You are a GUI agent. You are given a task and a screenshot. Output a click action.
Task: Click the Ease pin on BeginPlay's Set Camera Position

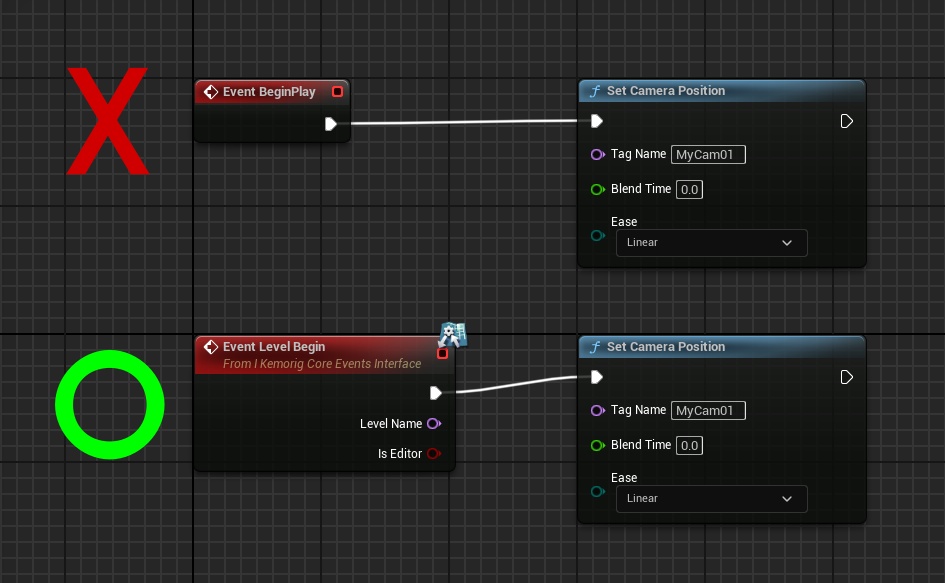[x=597, y=236]
